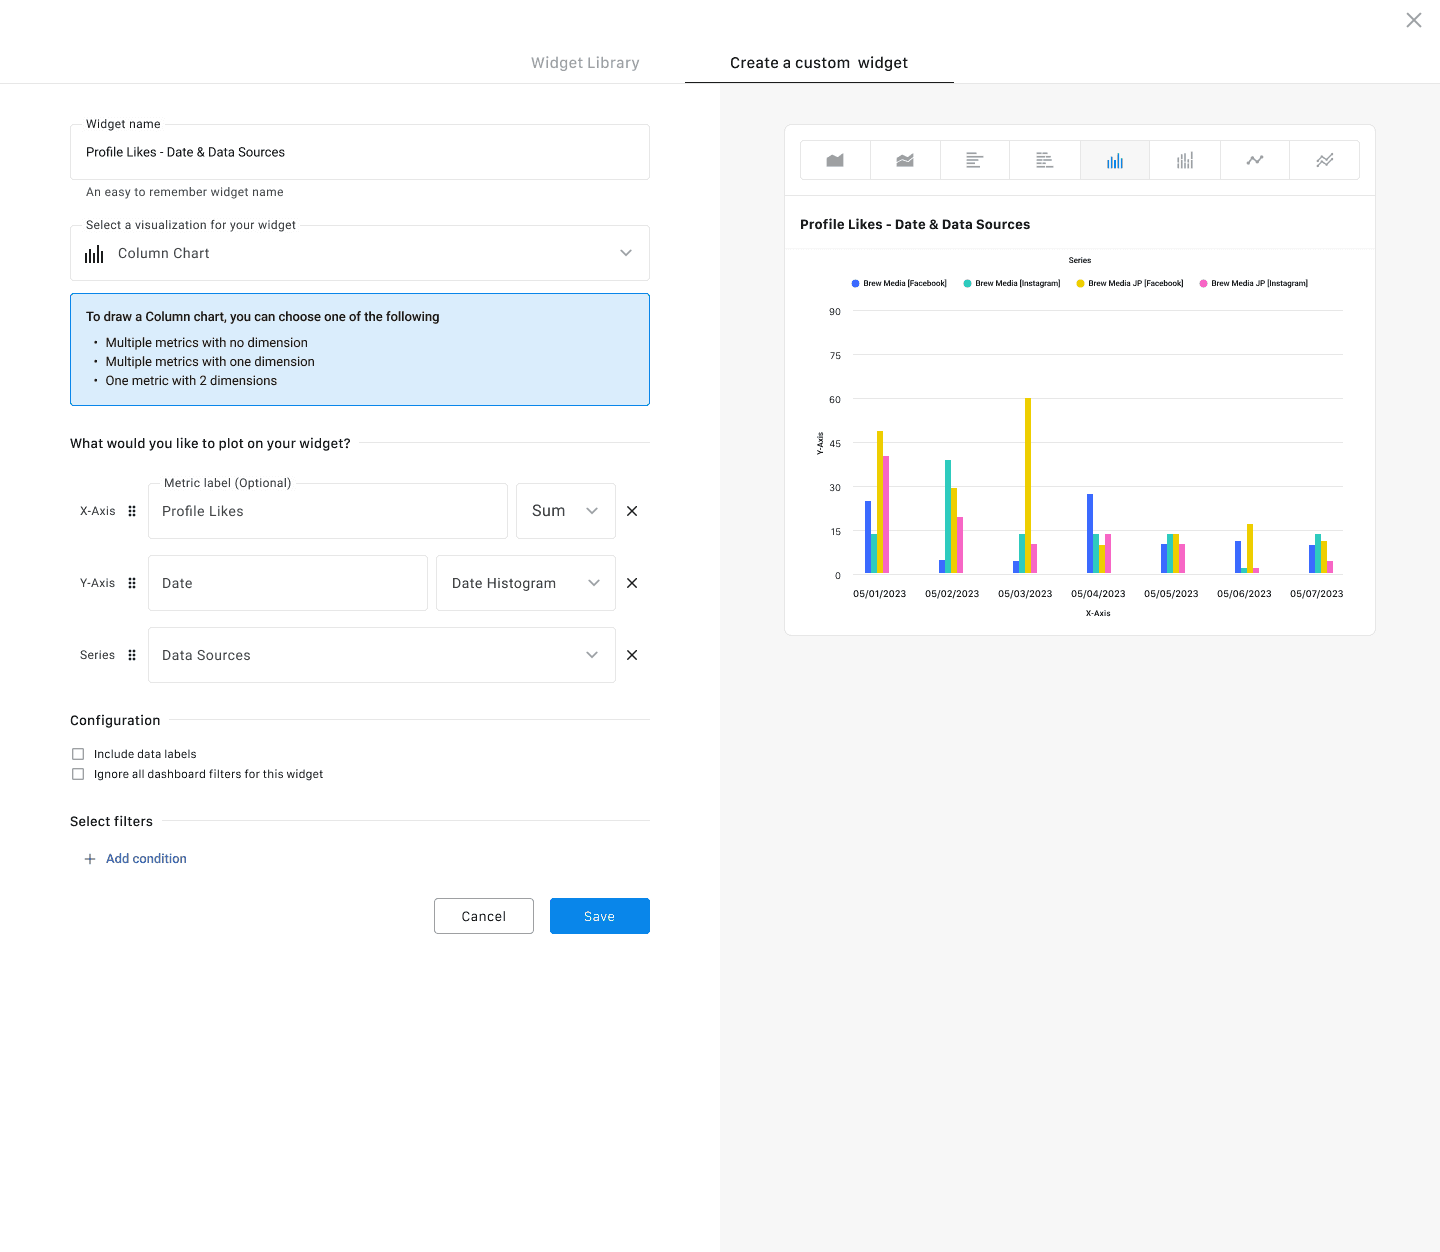The height and width of the screenshot is (1252, 1440).
Task: Select the horizontal bar chart icon
Action: pos(975,160)
